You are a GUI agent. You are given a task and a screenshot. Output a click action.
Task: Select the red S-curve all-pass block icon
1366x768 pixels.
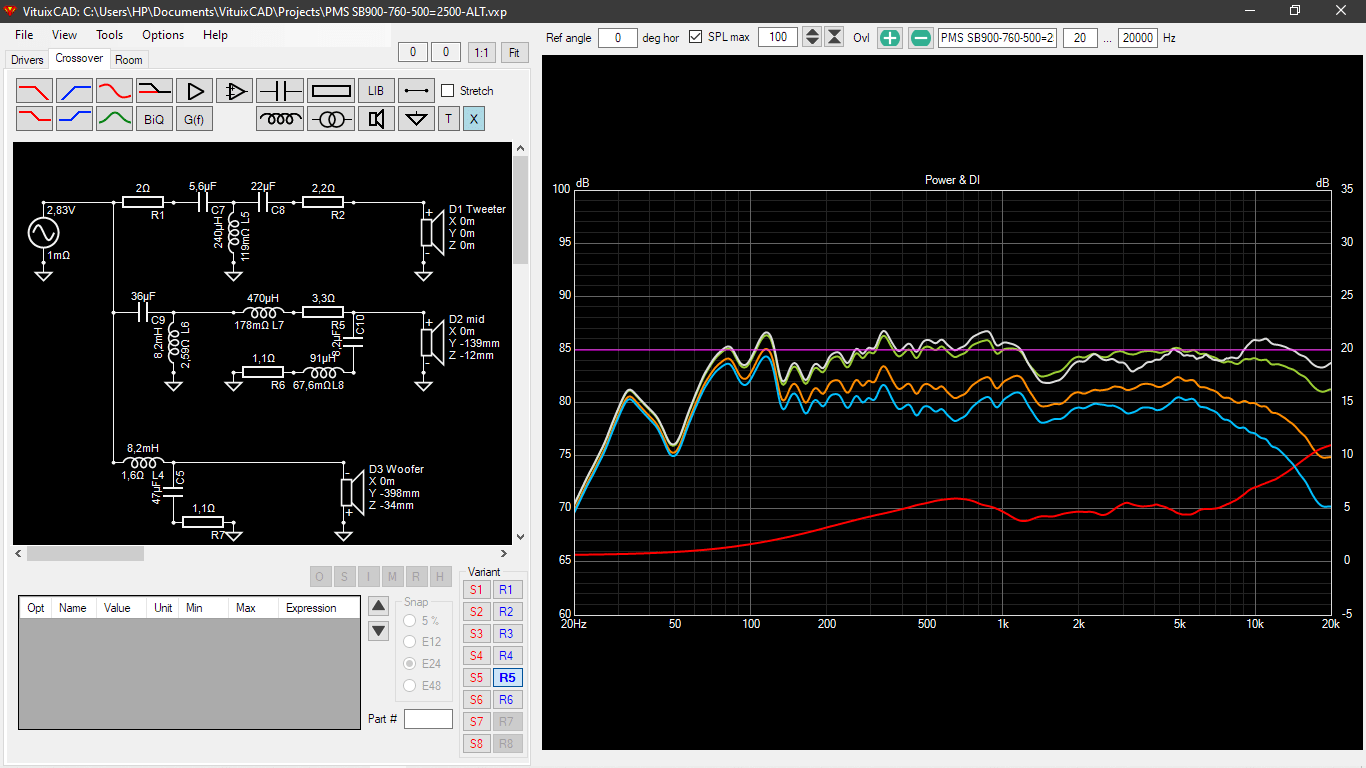(114, 90)
